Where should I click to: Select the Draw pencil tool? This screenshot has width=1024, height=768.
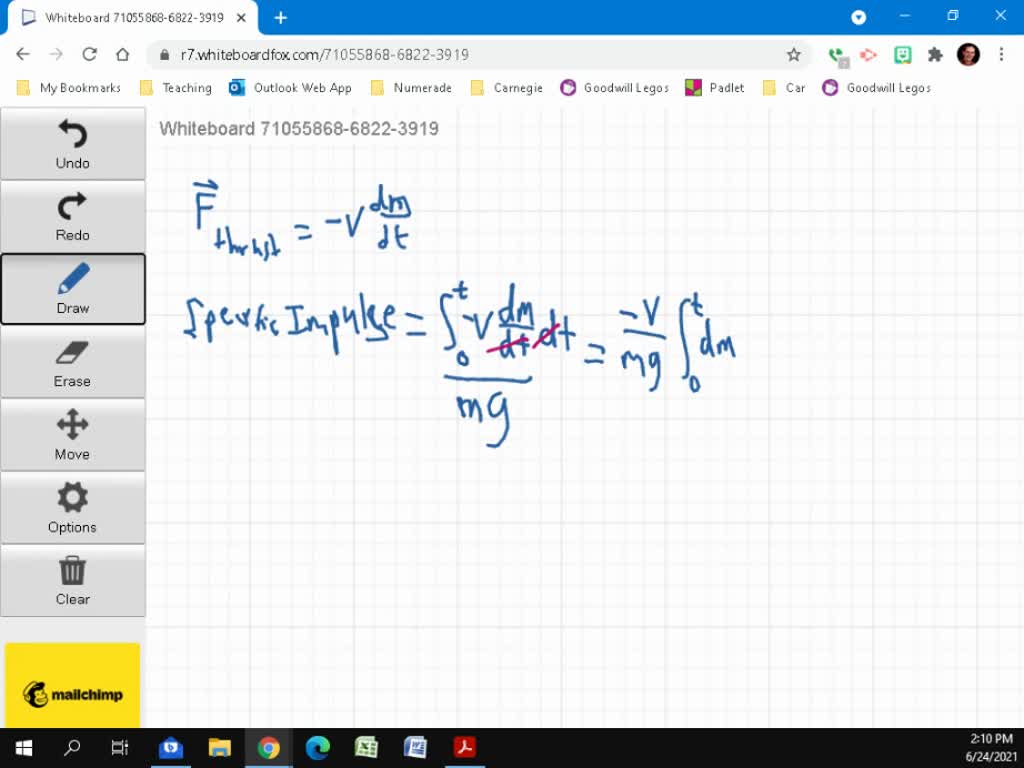point(73,289)
